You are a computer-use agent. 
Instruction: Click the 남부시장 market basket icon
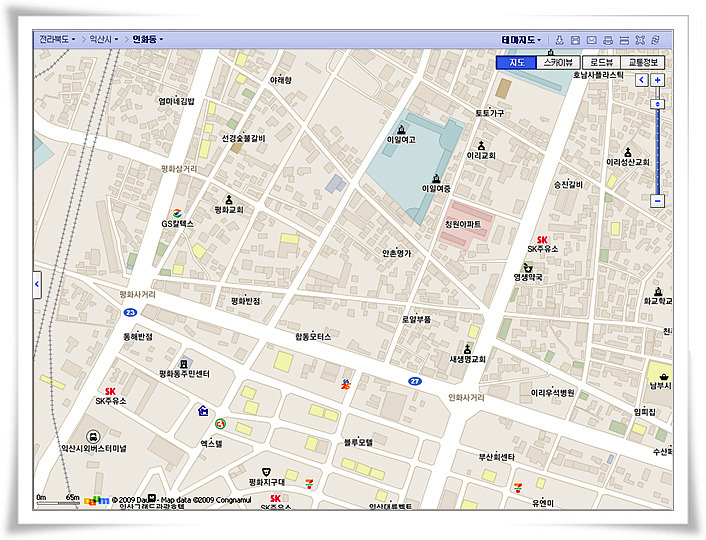tap(664, 377)
